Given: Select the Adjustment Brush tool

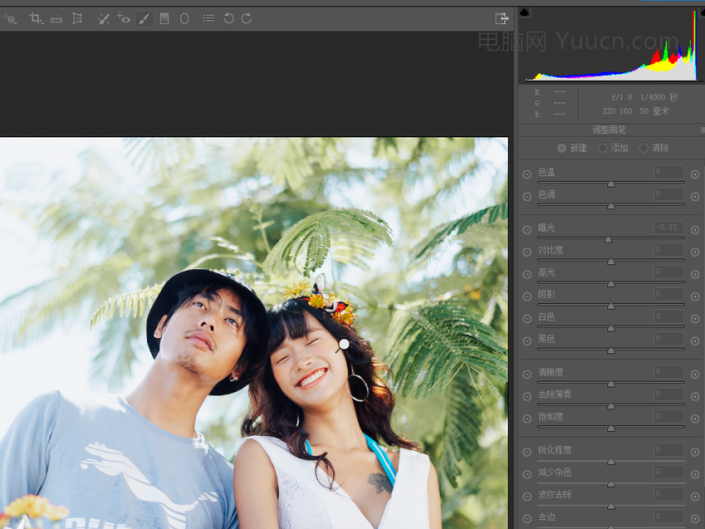Looking at the screenshot, I should [145, 18].
